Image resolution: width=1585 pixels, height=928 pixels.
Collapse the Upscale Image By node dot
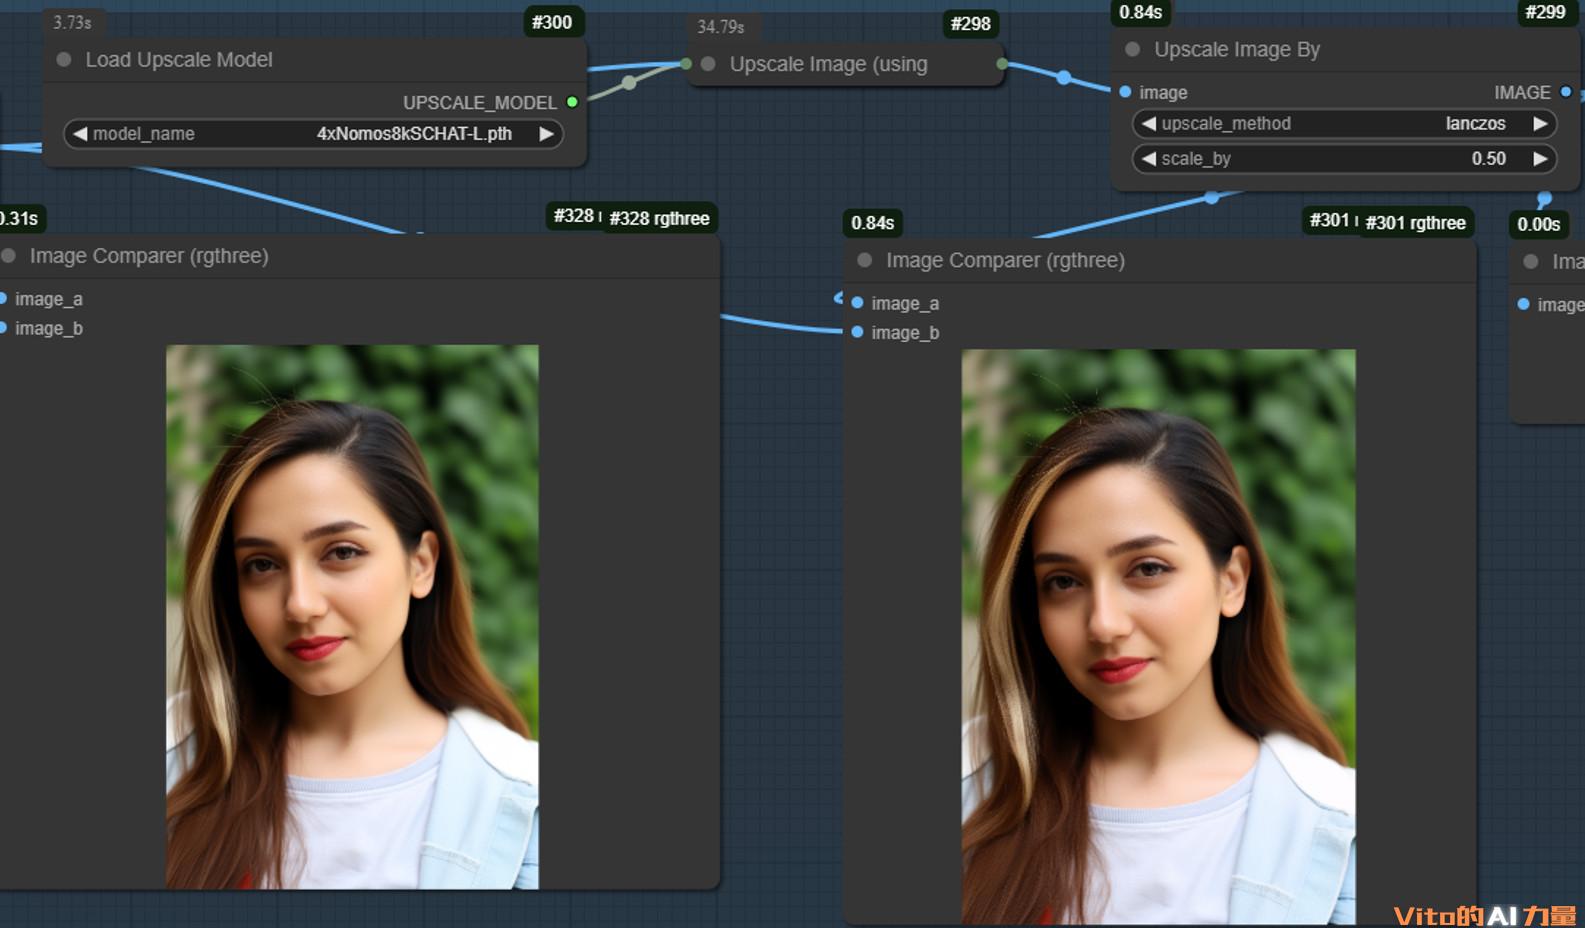pos(1133,49)
